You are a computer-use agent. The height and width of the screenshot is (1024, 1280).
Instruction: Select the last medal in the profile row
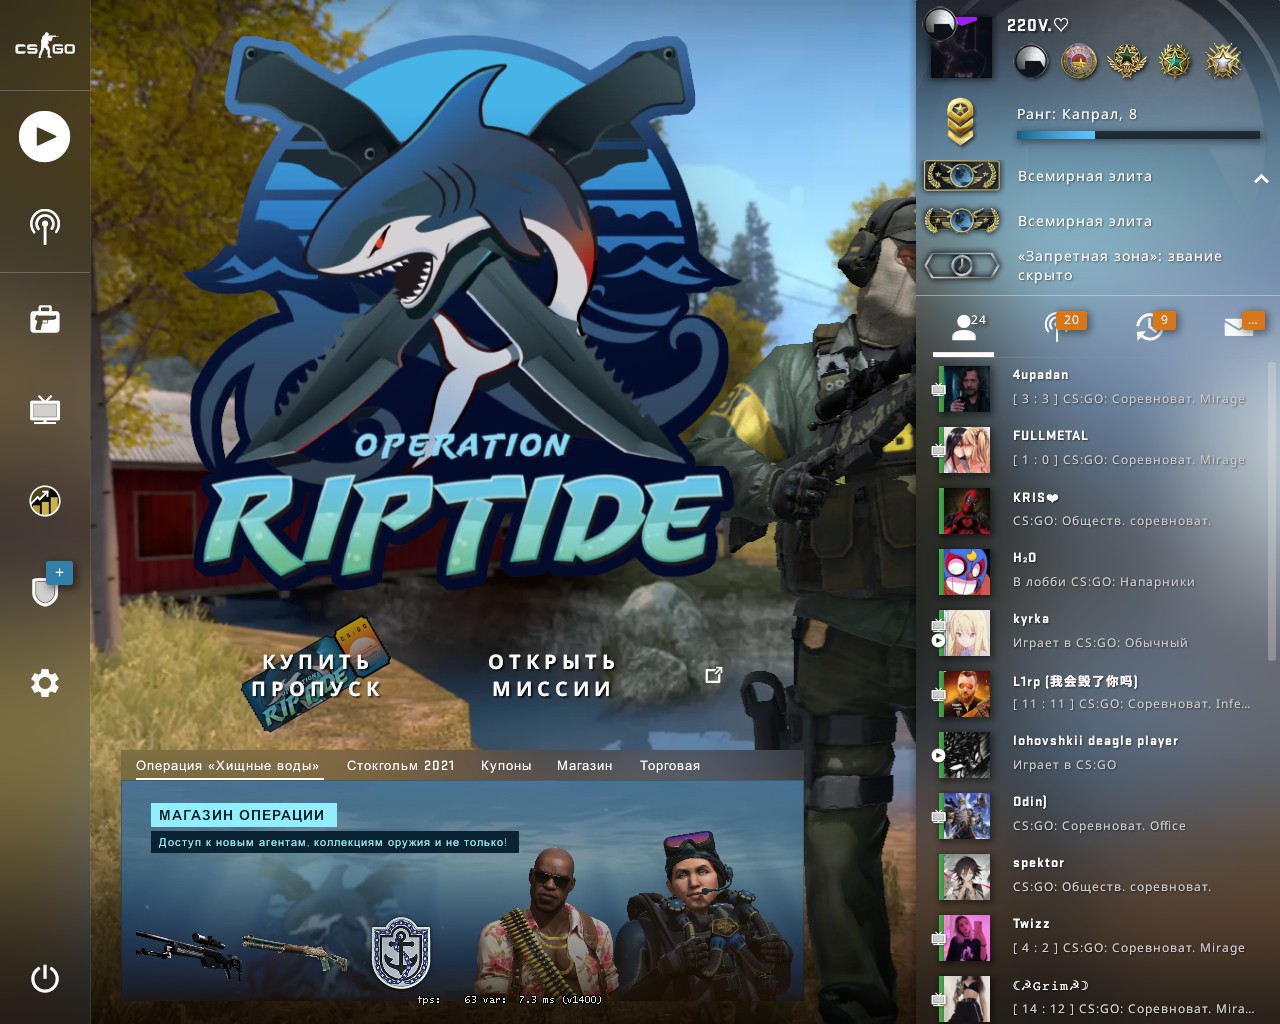pyautogui.click(x=1223, y=62)
